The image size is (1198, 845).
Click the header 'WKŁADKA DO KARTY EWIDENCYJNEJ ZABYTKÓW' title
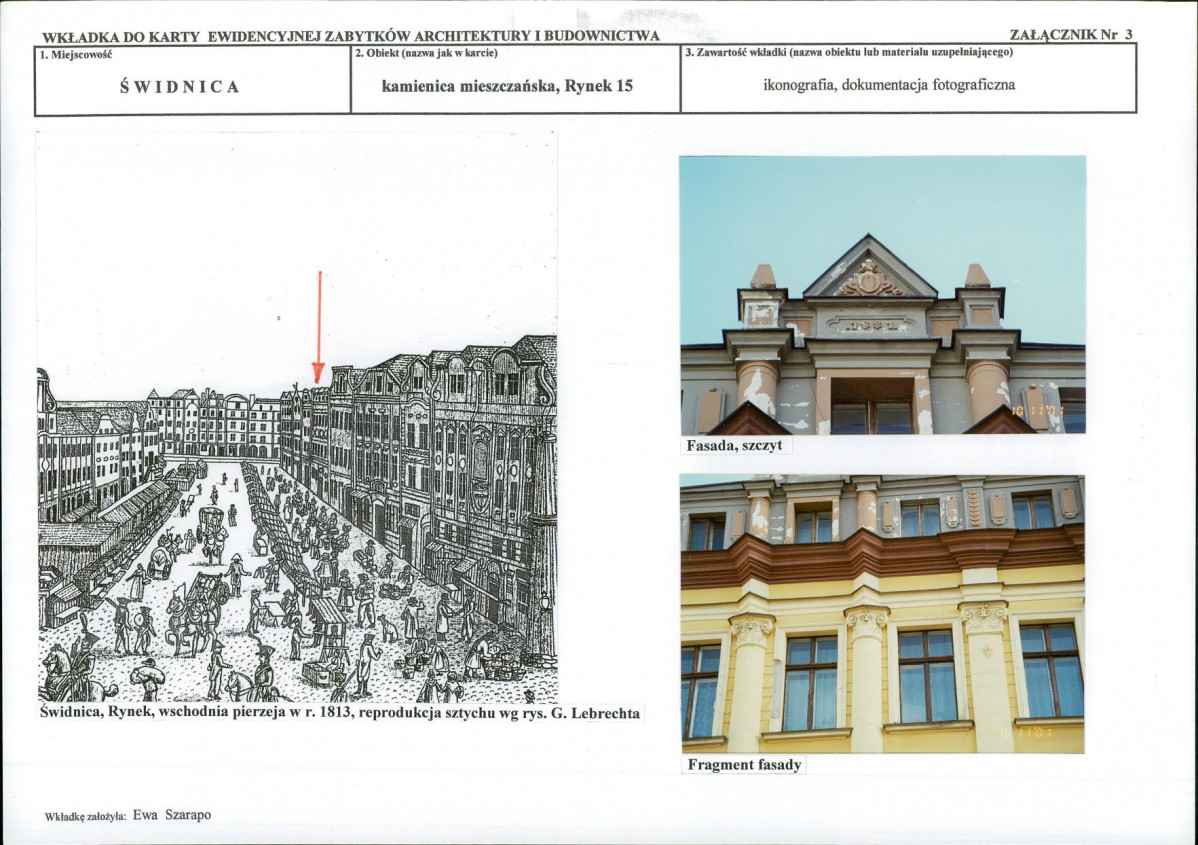click(x=351, y=36)
